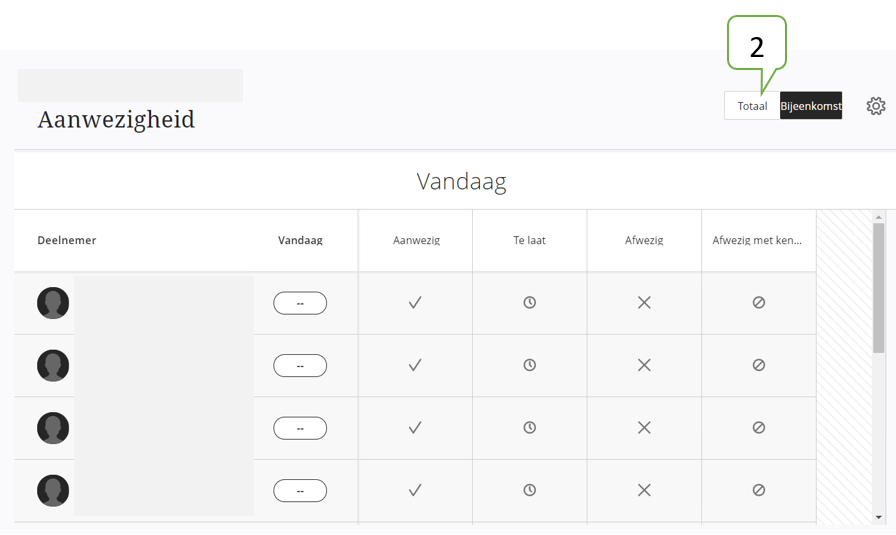Viewport: 896px width, 535px height.
Task: Mark first participant late with clock icon
Action: click(530, 302)
